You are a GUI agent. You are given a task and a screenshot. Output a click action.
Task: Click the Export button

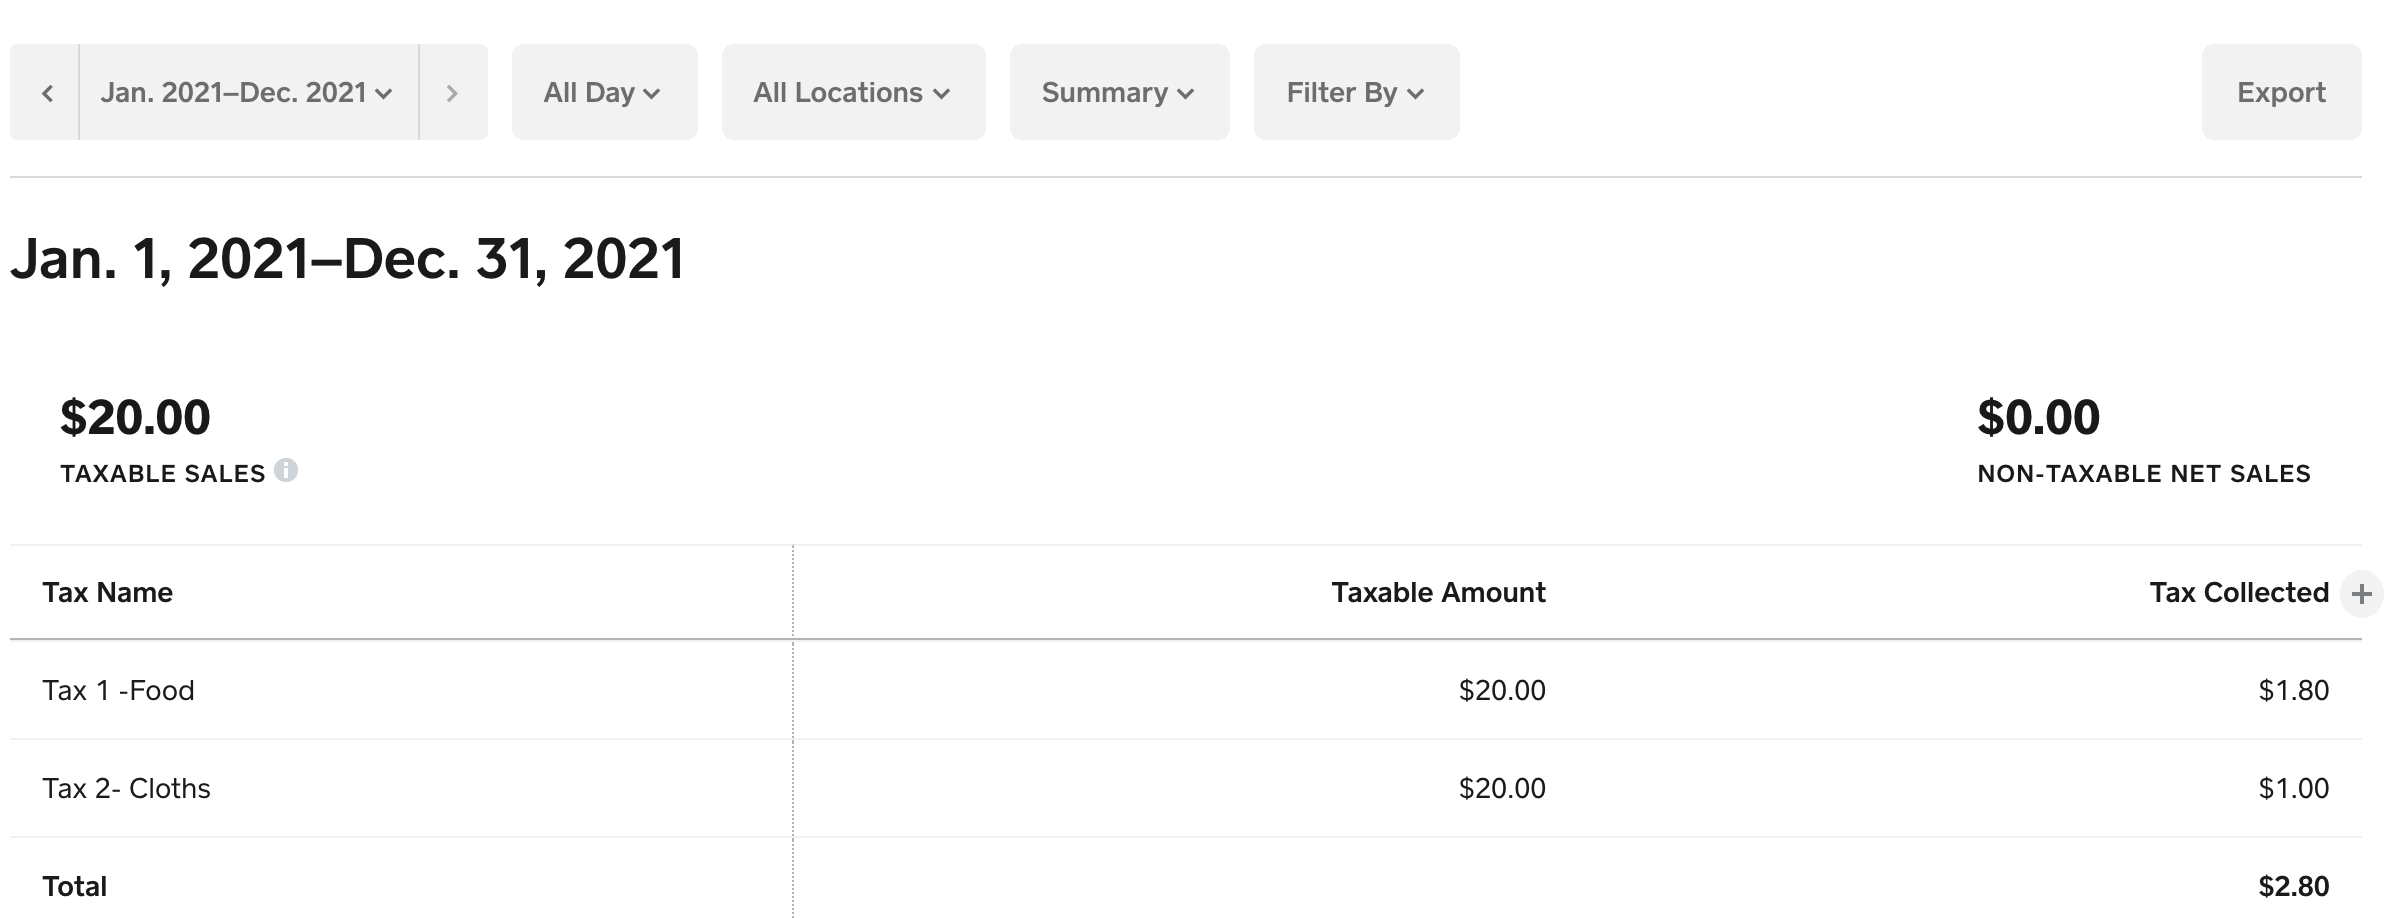click(2280, 93)
